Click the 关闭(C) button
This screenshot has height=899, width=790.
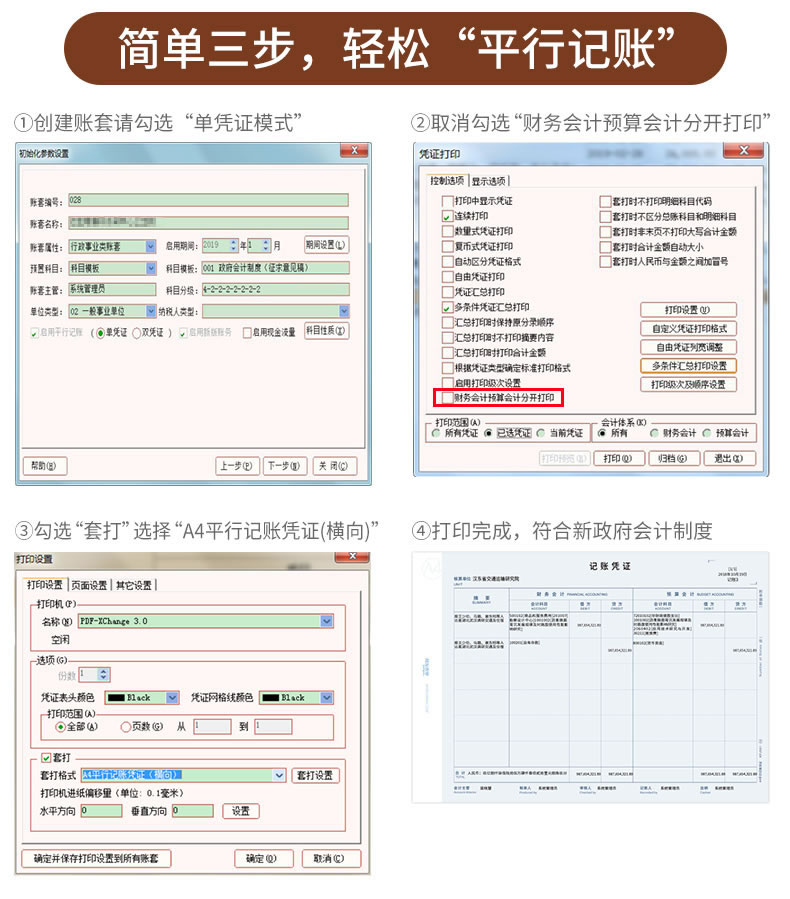pos(334,466)
